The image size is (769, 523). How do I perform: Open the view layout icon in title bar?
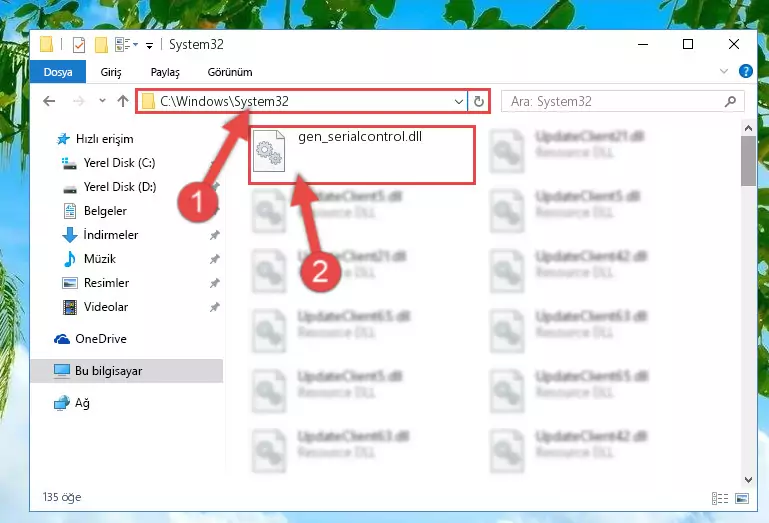122,45
